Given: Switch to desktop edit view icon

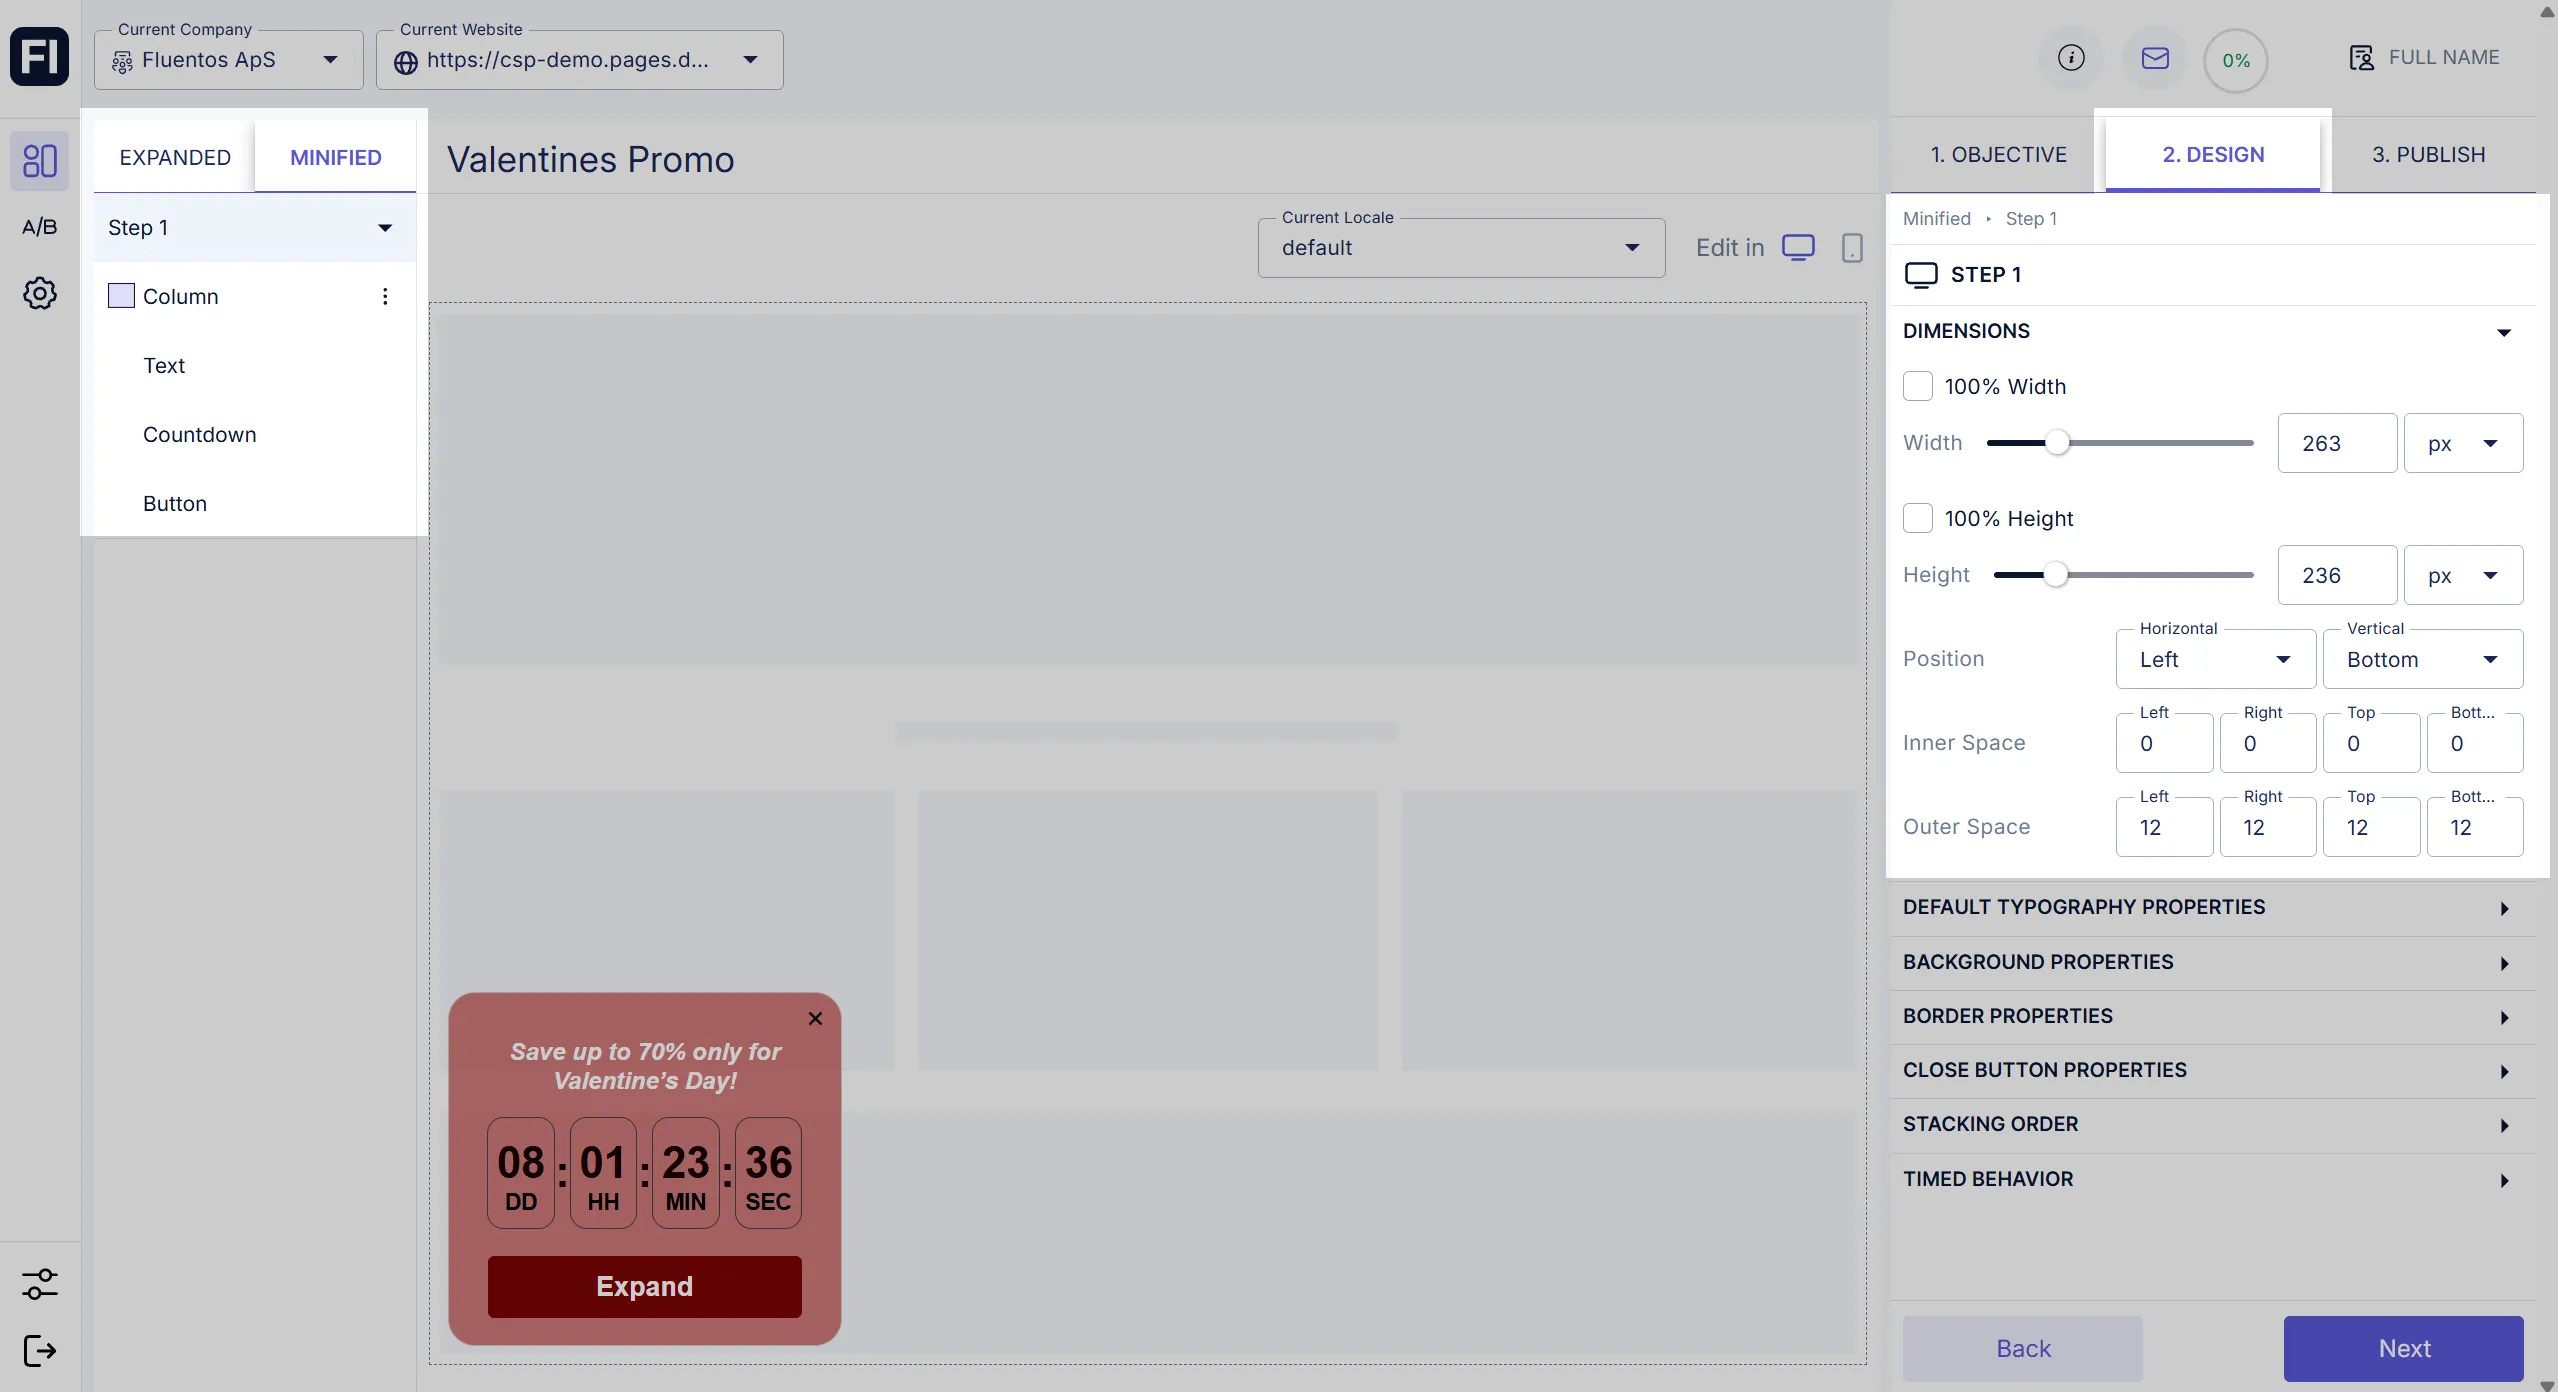Looking at the screenshot, I should pyautogui.click(x=1798, y=247).
